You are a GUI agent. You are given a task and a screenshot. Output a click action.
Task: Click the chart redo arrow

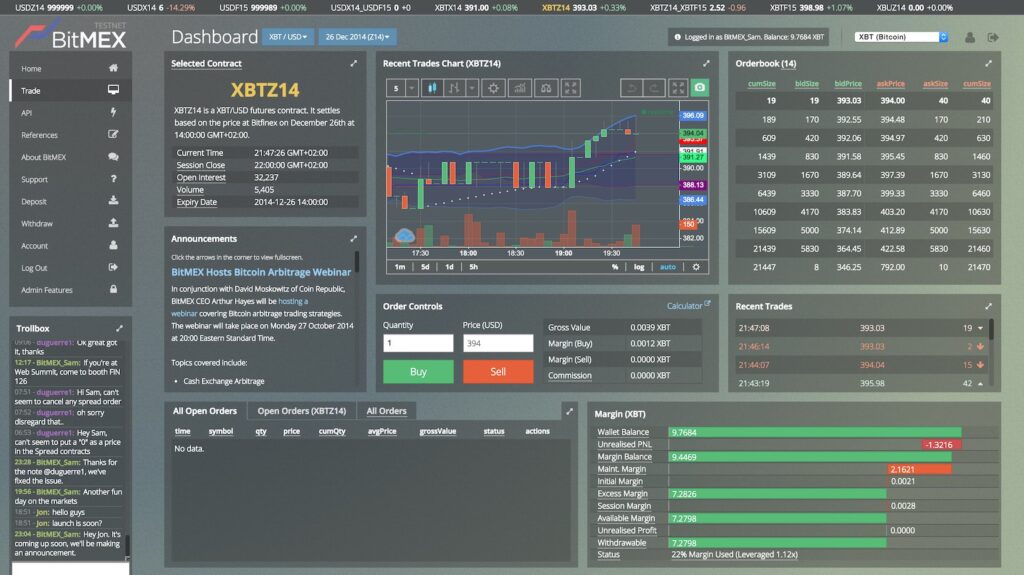coord(654,88)
